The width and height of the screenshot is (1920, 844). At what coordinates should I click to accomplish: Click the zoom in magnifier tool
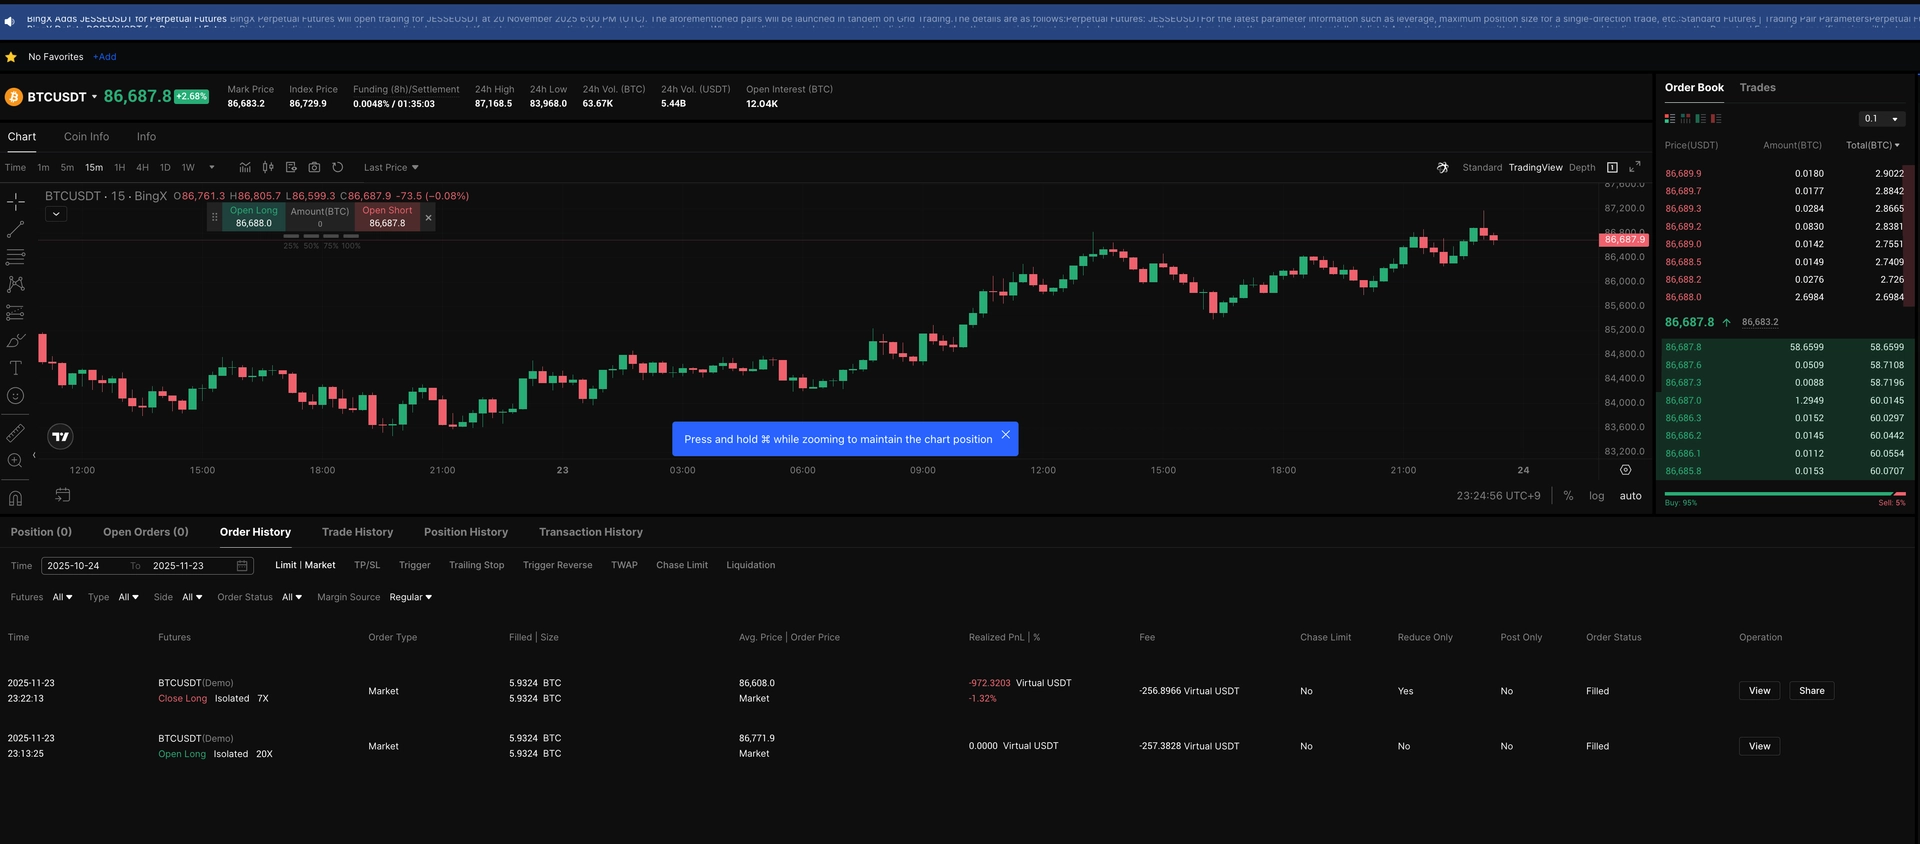click(x=15, y=461)
